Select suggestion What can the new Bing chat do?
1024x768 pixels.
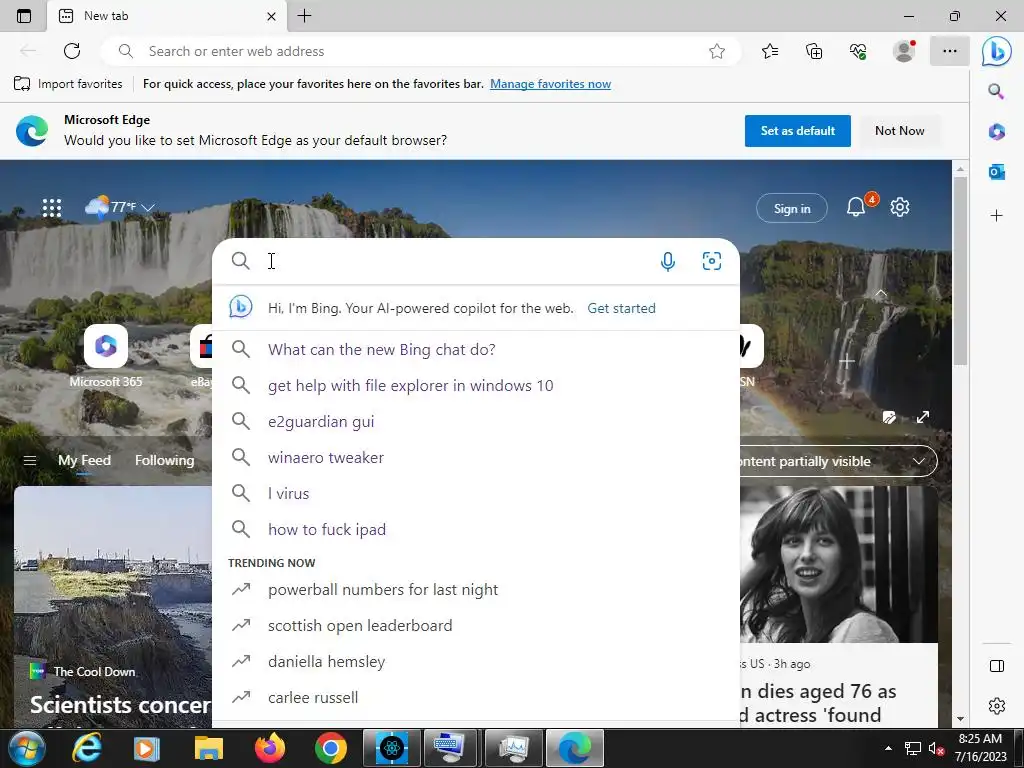[x=475, y=349]
